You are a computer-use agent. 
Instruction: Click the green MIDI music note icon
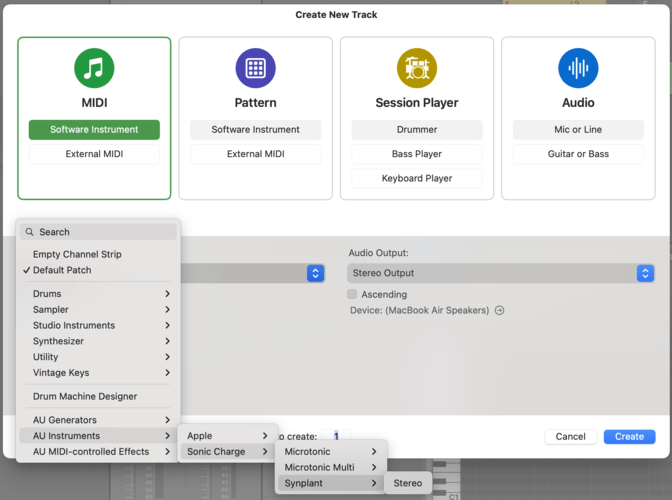[94, 68]
